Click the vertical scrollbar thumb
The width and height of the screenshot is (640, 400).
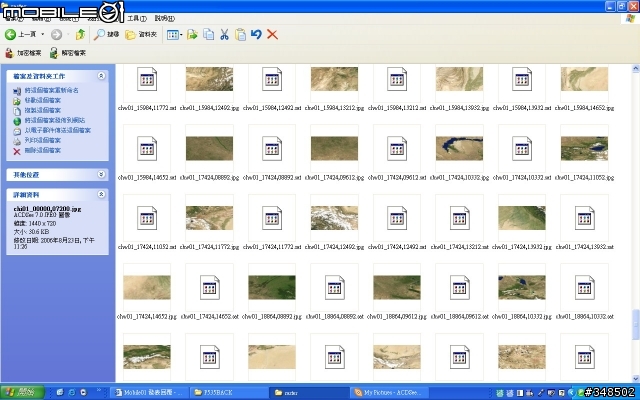tap(636, 325)
